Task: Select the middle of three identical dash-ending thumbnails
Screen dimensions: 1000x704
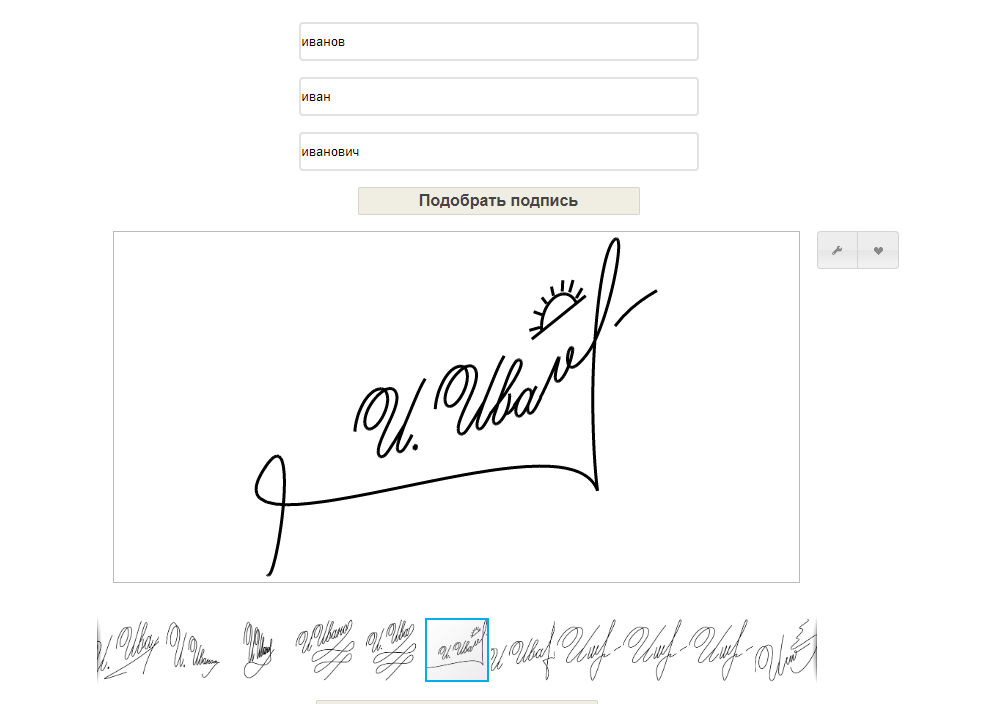Action: tap(654, 650)
